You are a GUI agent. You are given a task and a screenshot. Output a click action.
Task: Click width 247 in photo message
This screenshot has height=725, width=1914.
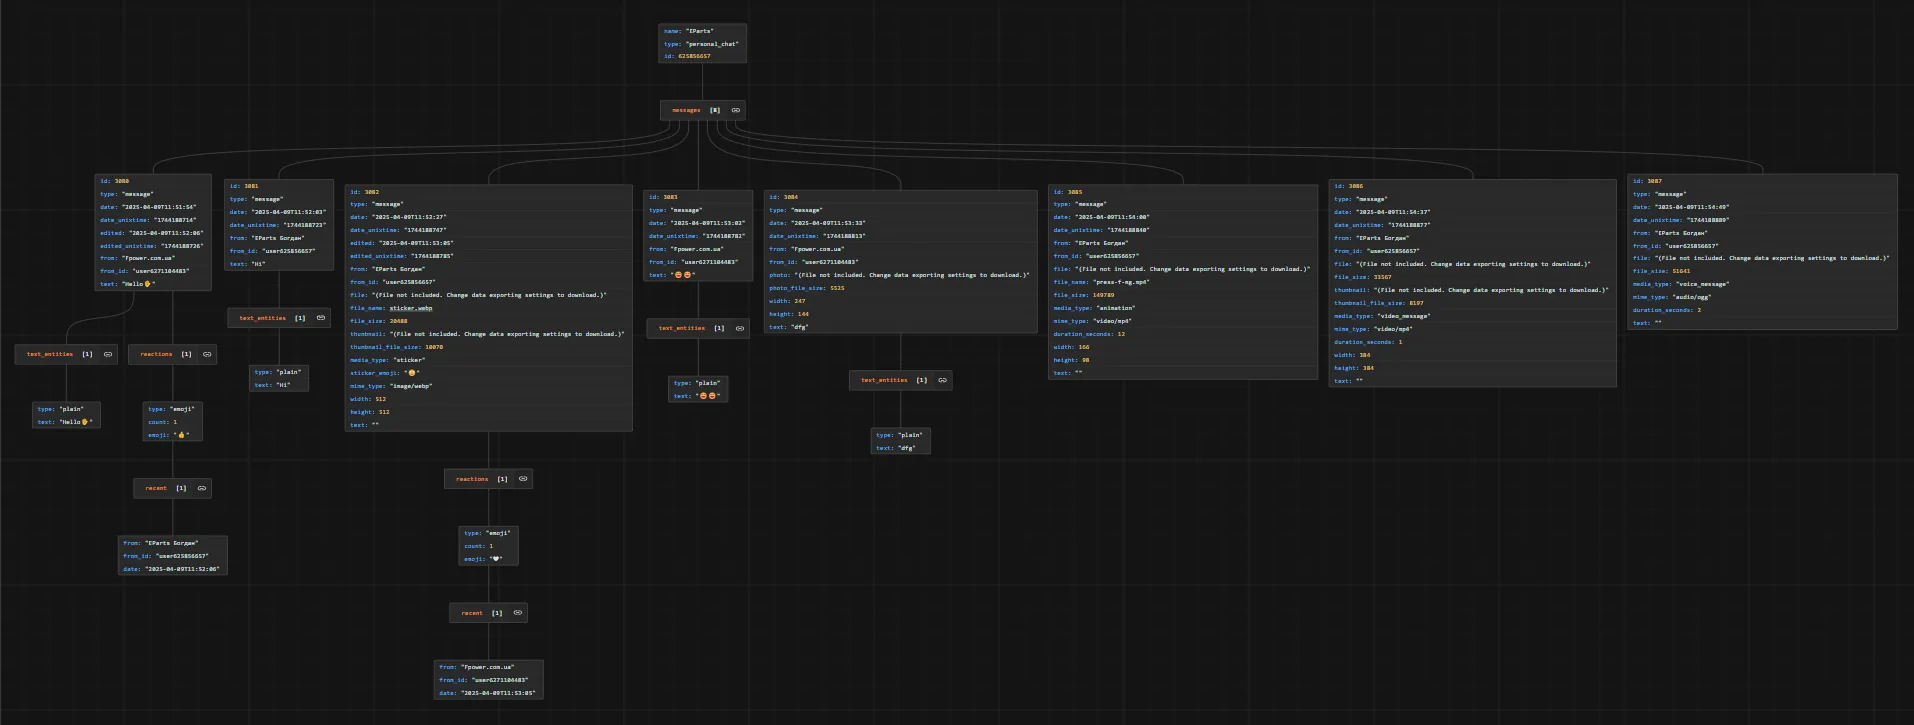(x=787, y=301)
